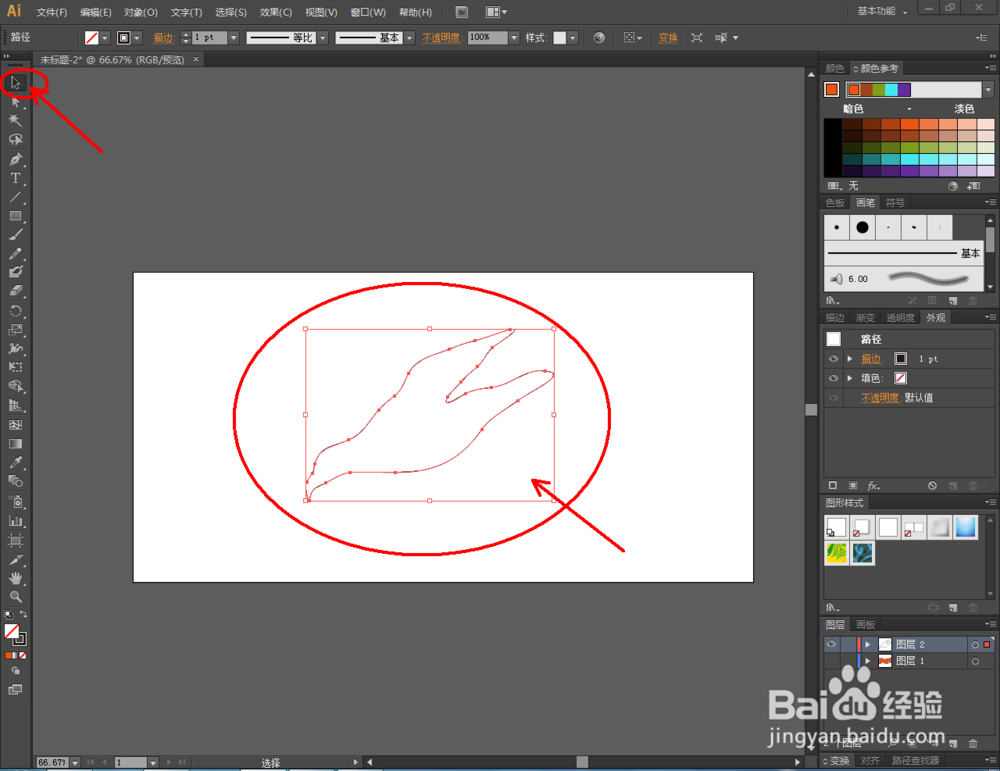Choose the Lasso tool
Viewport: 1000px width, 771px height.
pyautogui.click(x=15, y=140)
